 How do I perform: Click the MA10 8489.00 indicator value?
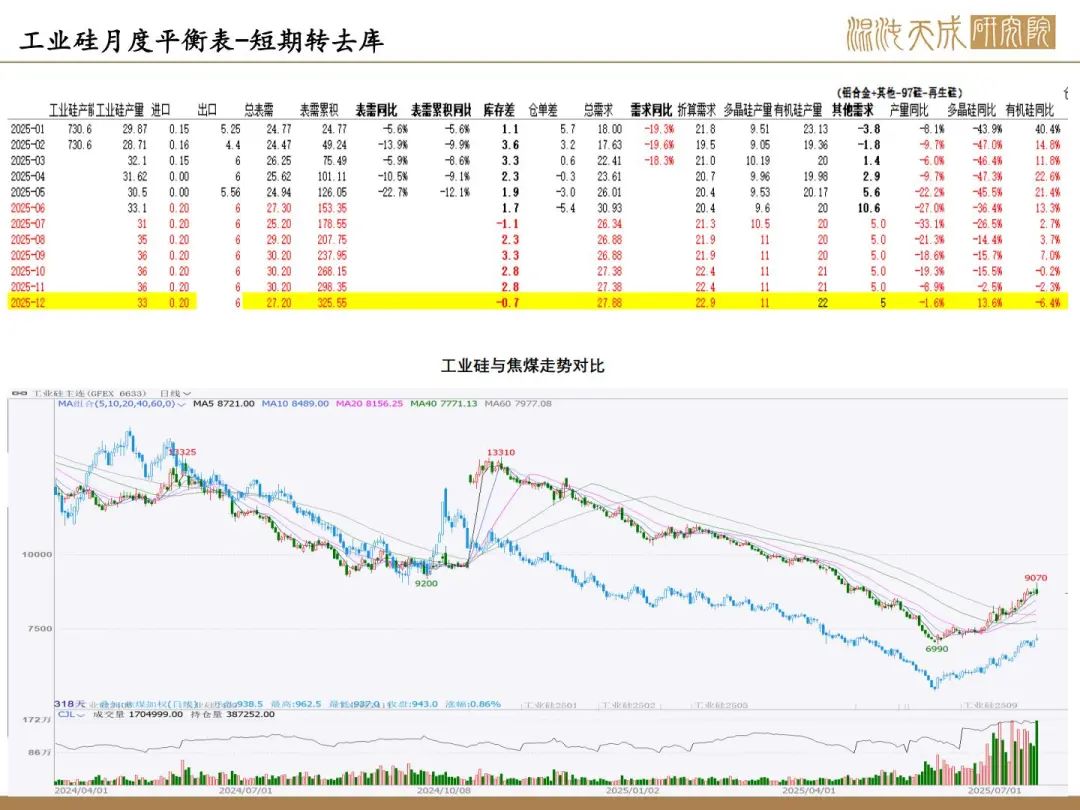click(295, 404)
